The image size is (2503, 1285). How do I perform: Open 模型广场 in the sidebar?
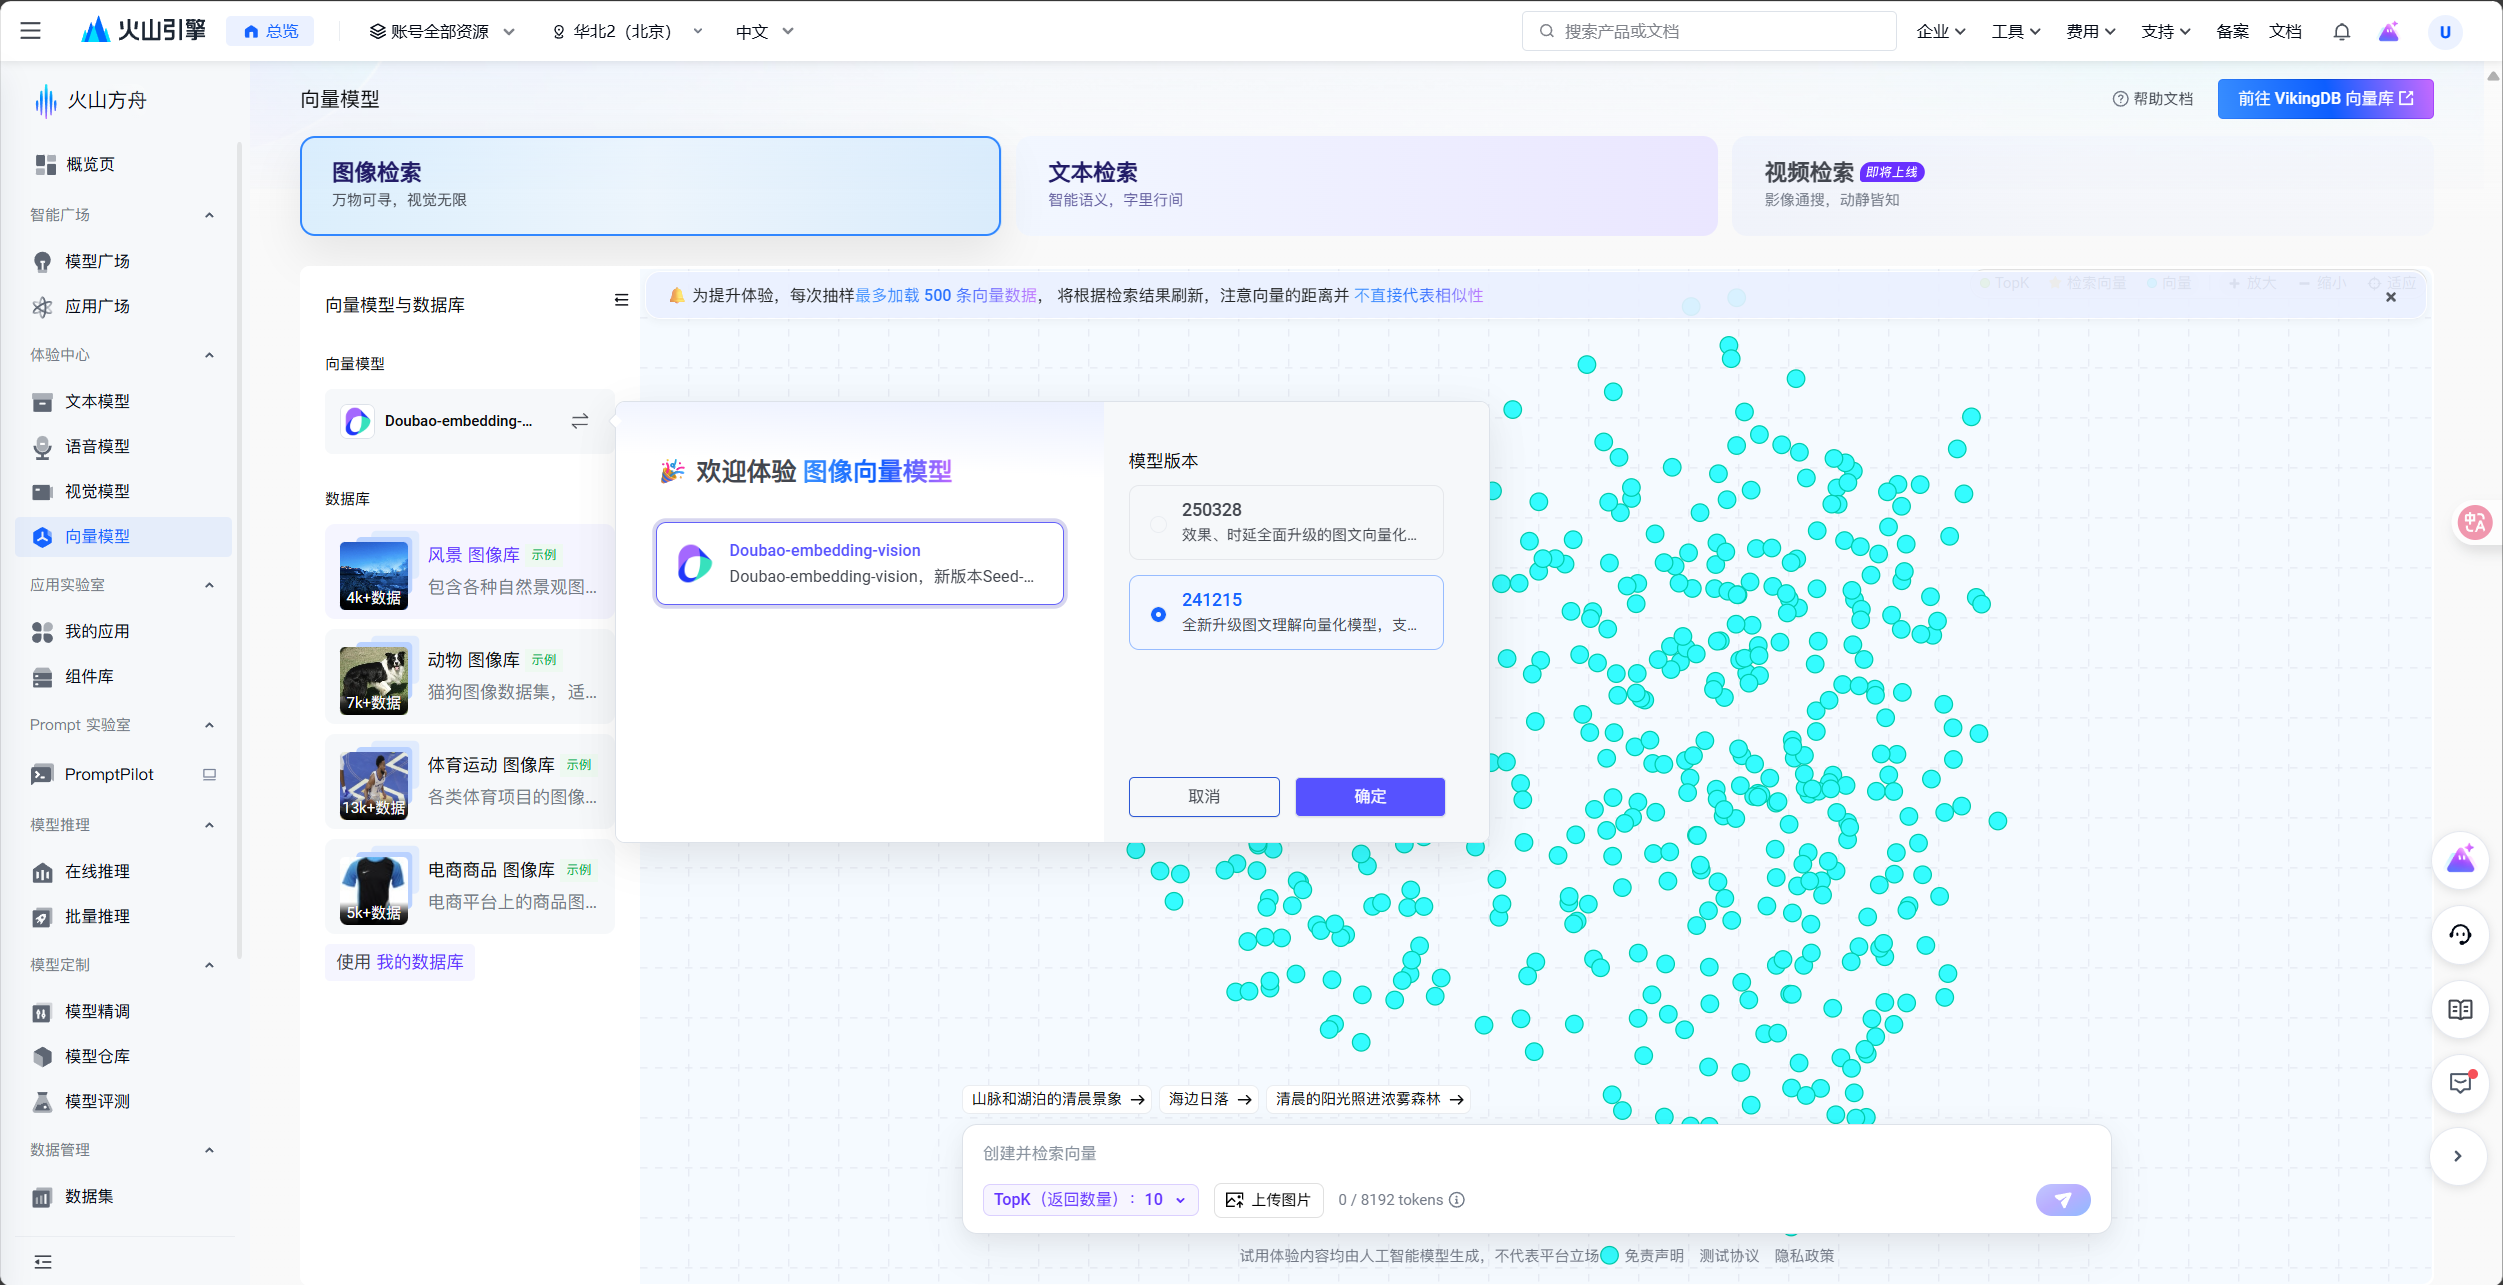pos(97,261)
